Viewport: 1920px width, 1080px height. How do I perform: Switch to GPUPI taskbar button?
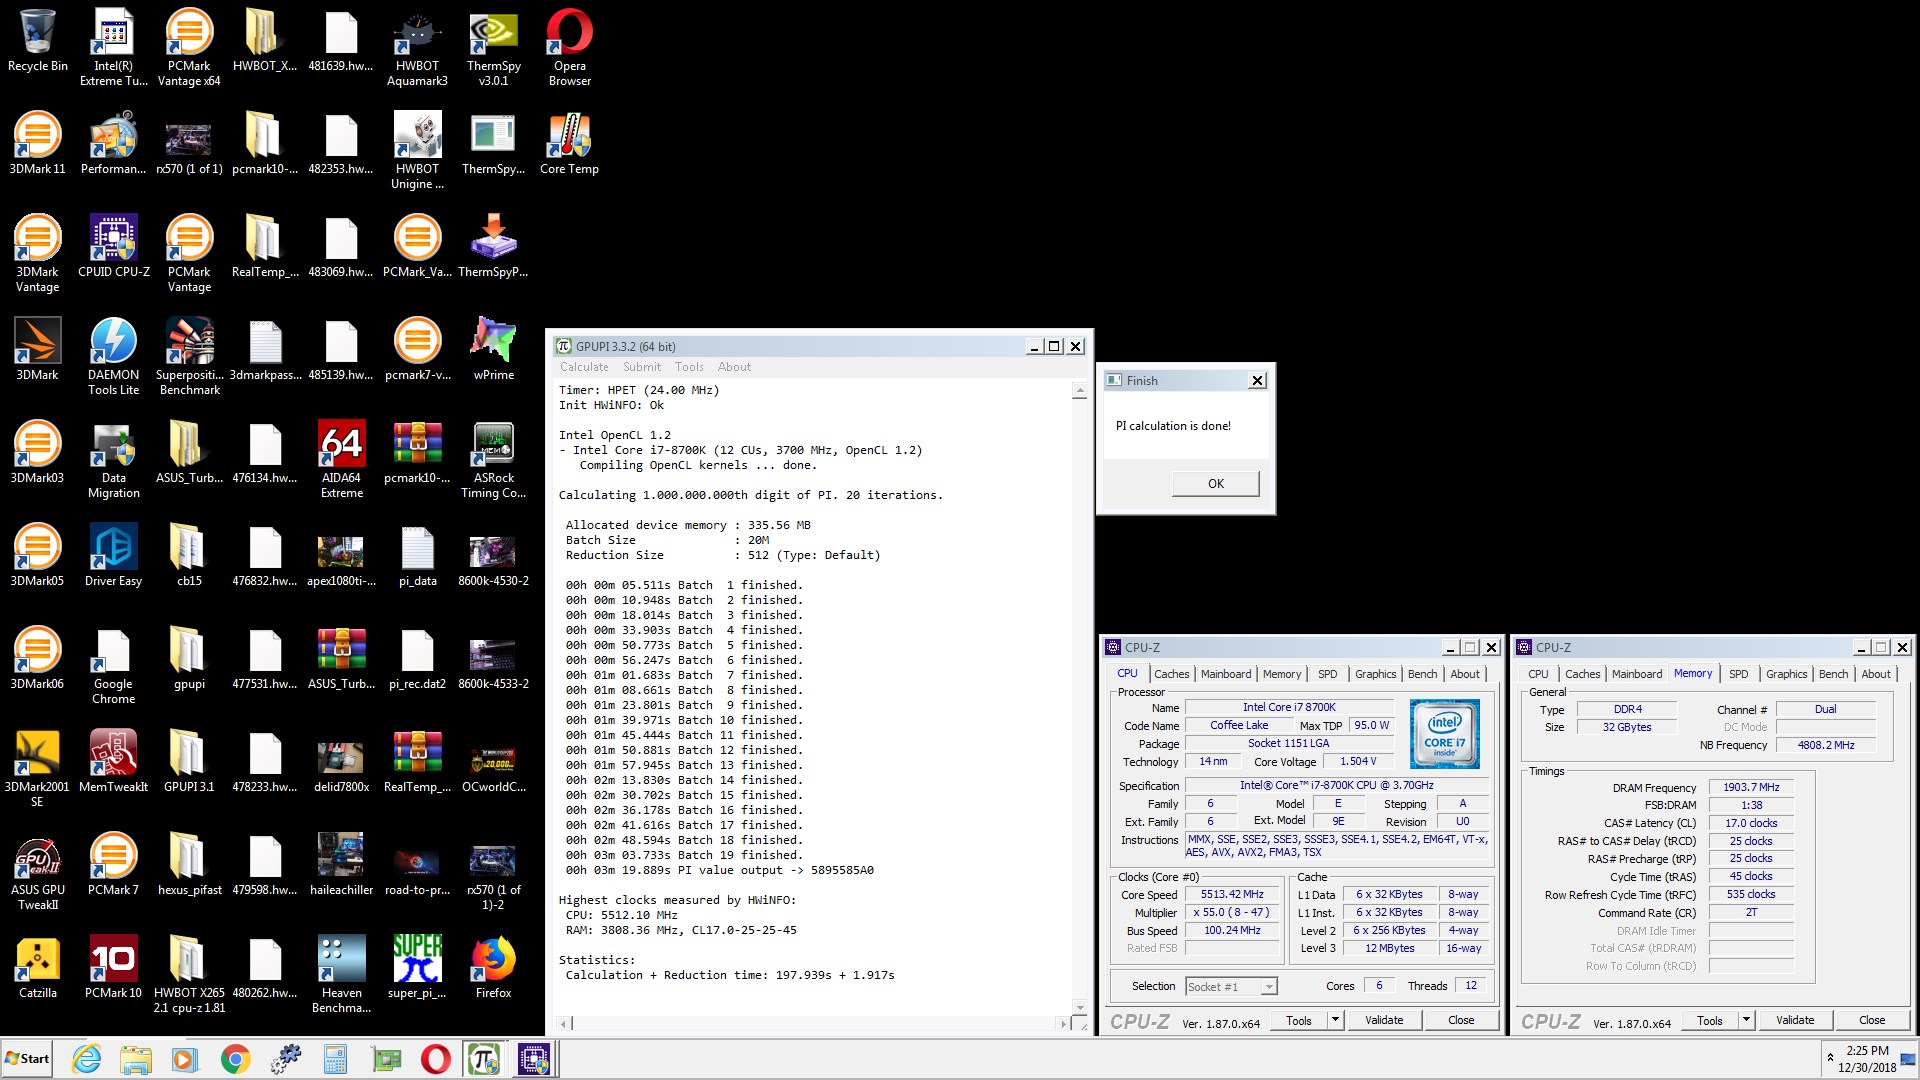484,1059
